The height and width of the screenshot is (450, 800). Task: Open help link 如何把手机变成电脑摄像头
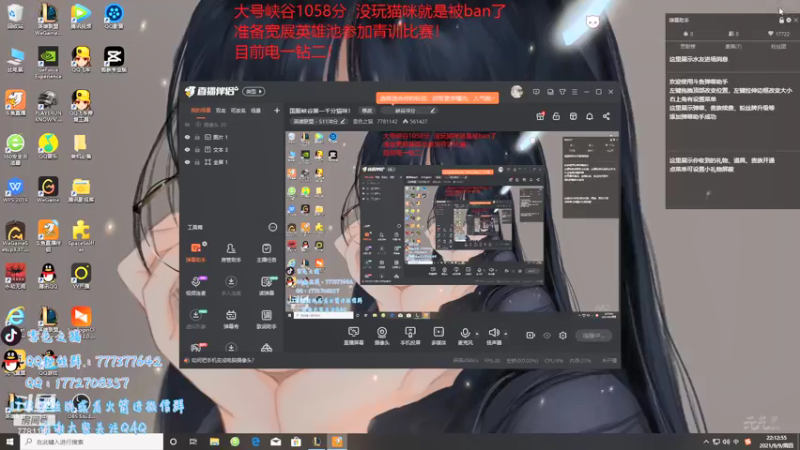(222, 360)
